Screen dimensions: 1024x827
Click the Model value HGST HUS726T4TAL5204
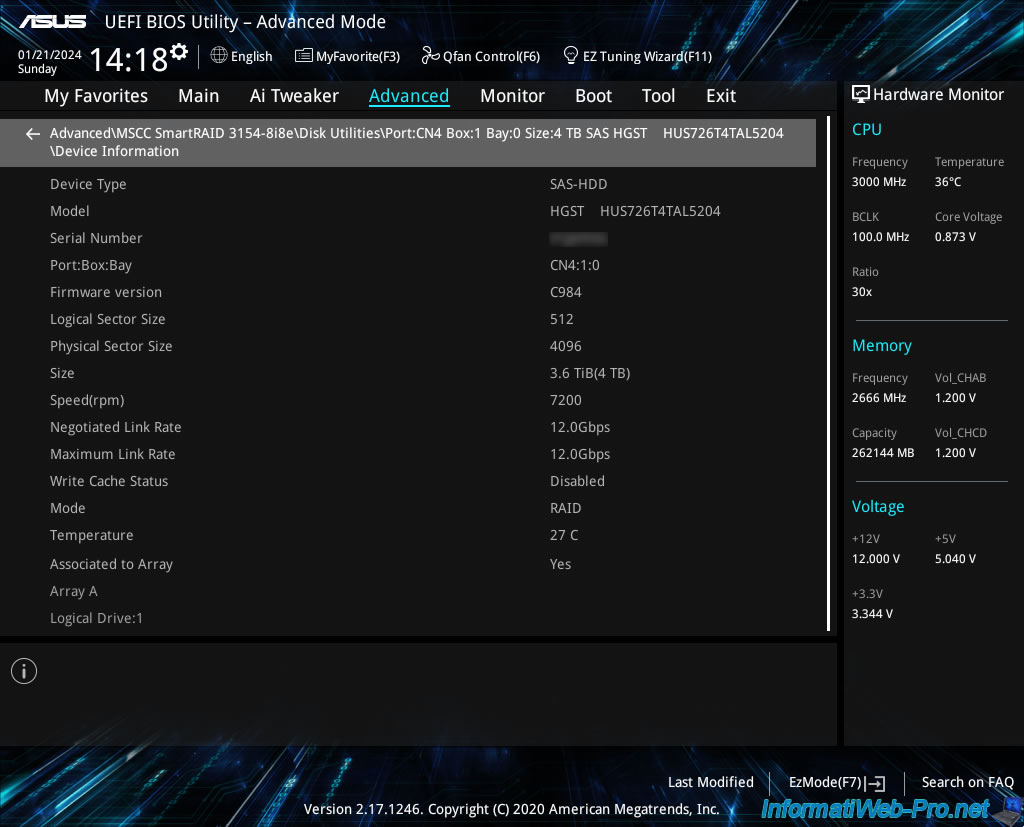[x=635, y=211]
